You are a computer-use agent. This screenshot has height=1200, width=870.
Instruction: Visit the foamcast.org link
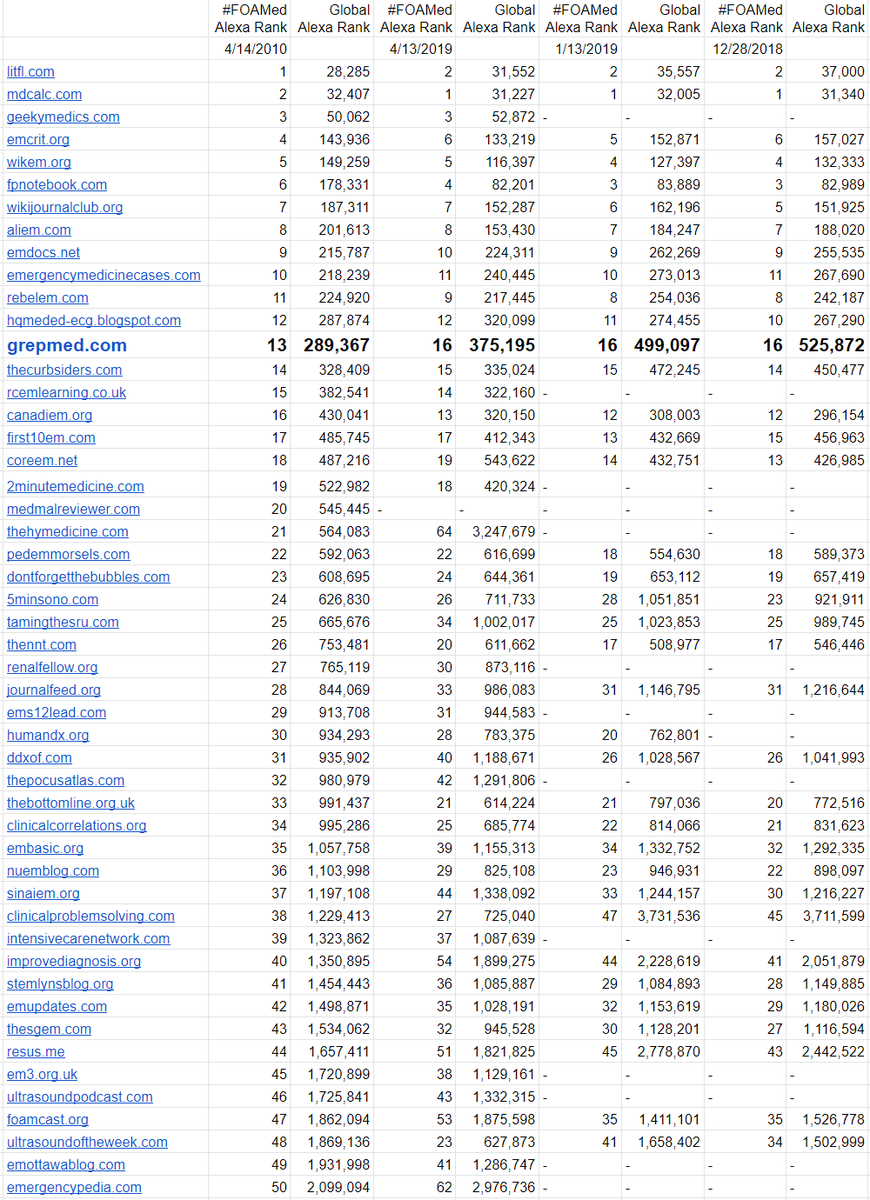(x=48, y=1121)
